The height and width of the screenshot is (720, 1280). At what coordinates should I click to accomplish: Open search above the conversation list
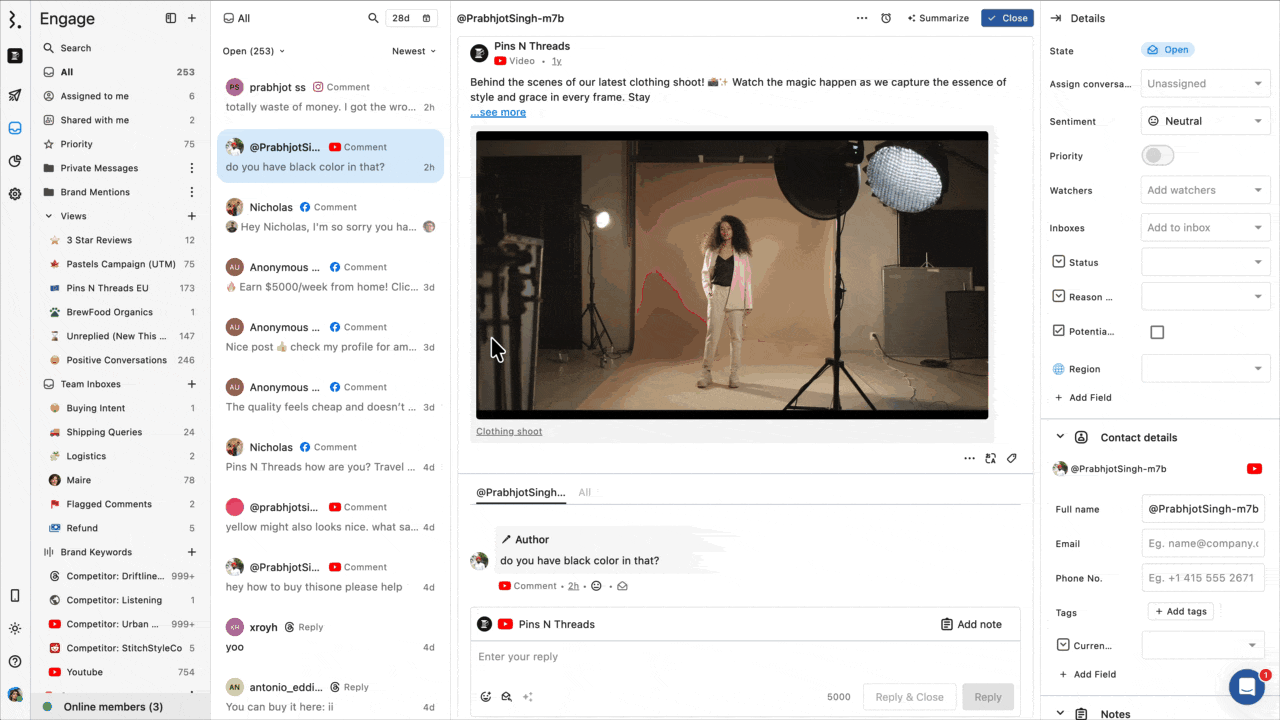coord(373,18)
